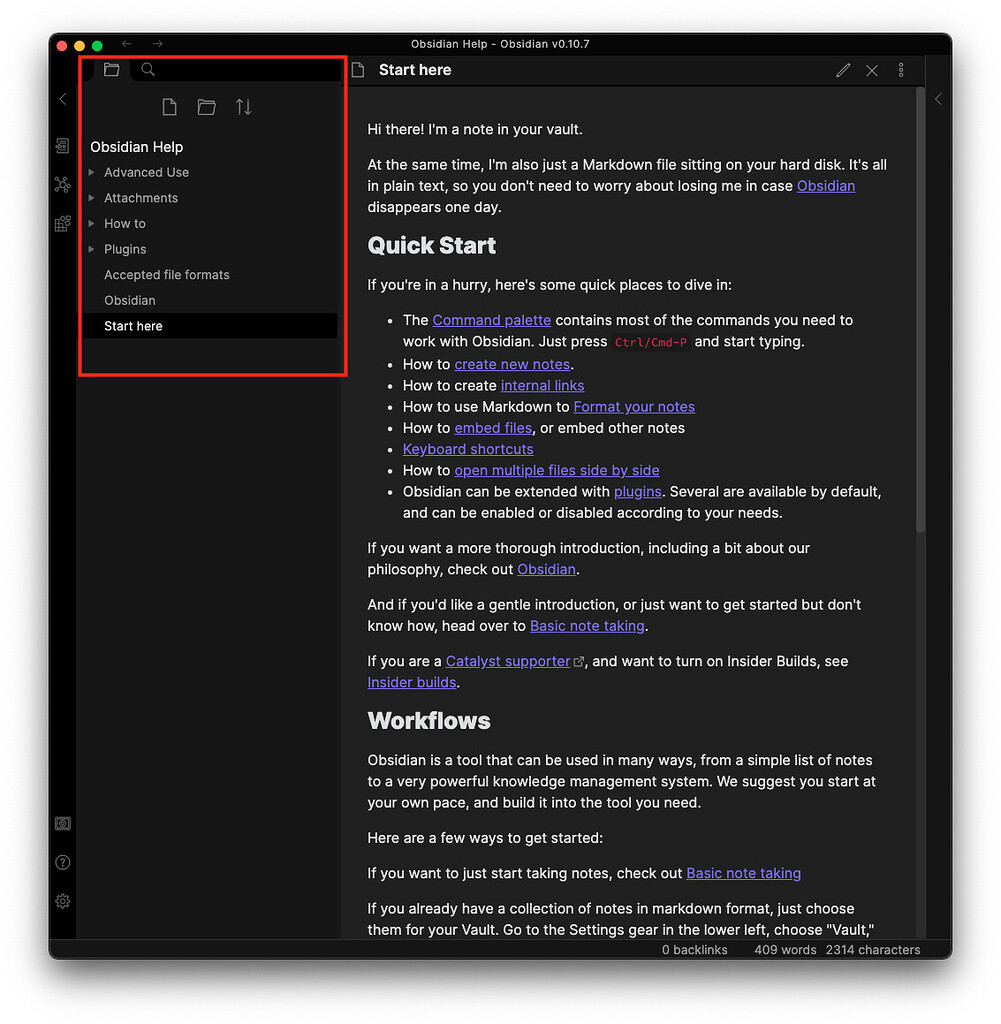Create a new note

[x=169, y=106]
